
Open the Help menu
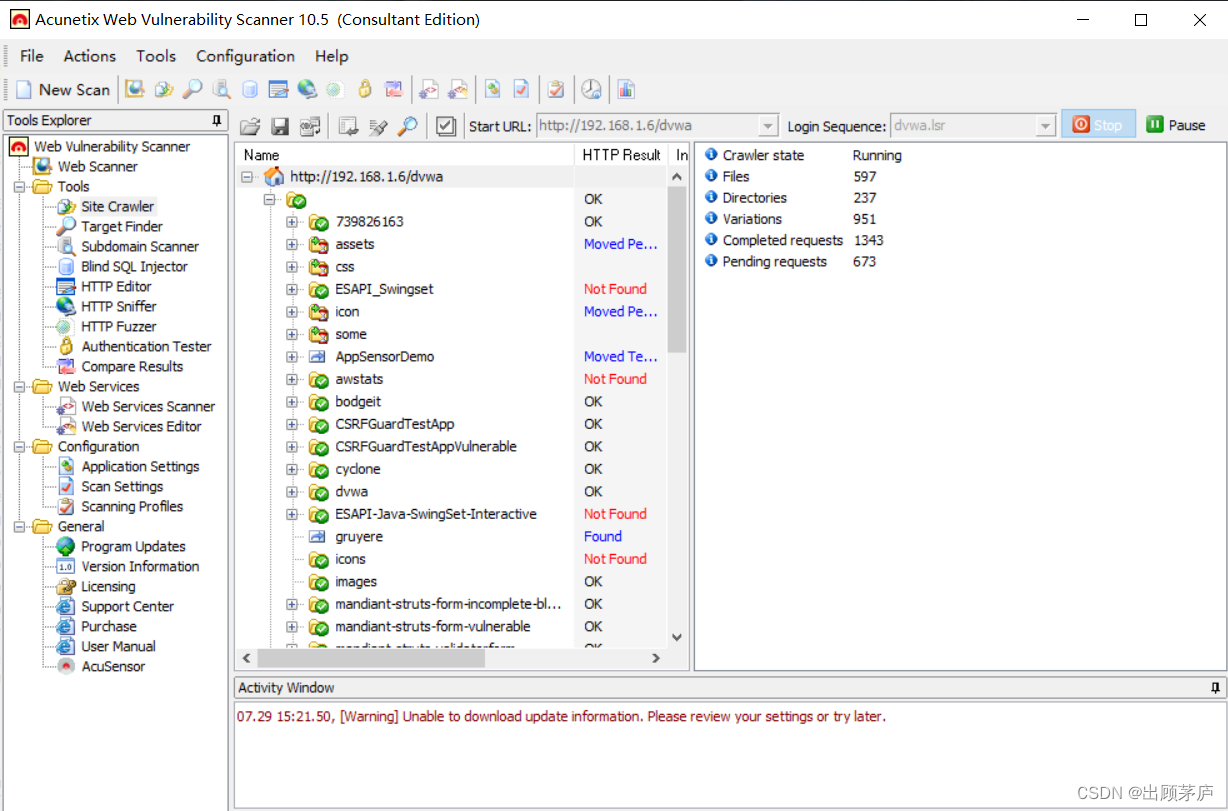point(332,56)
